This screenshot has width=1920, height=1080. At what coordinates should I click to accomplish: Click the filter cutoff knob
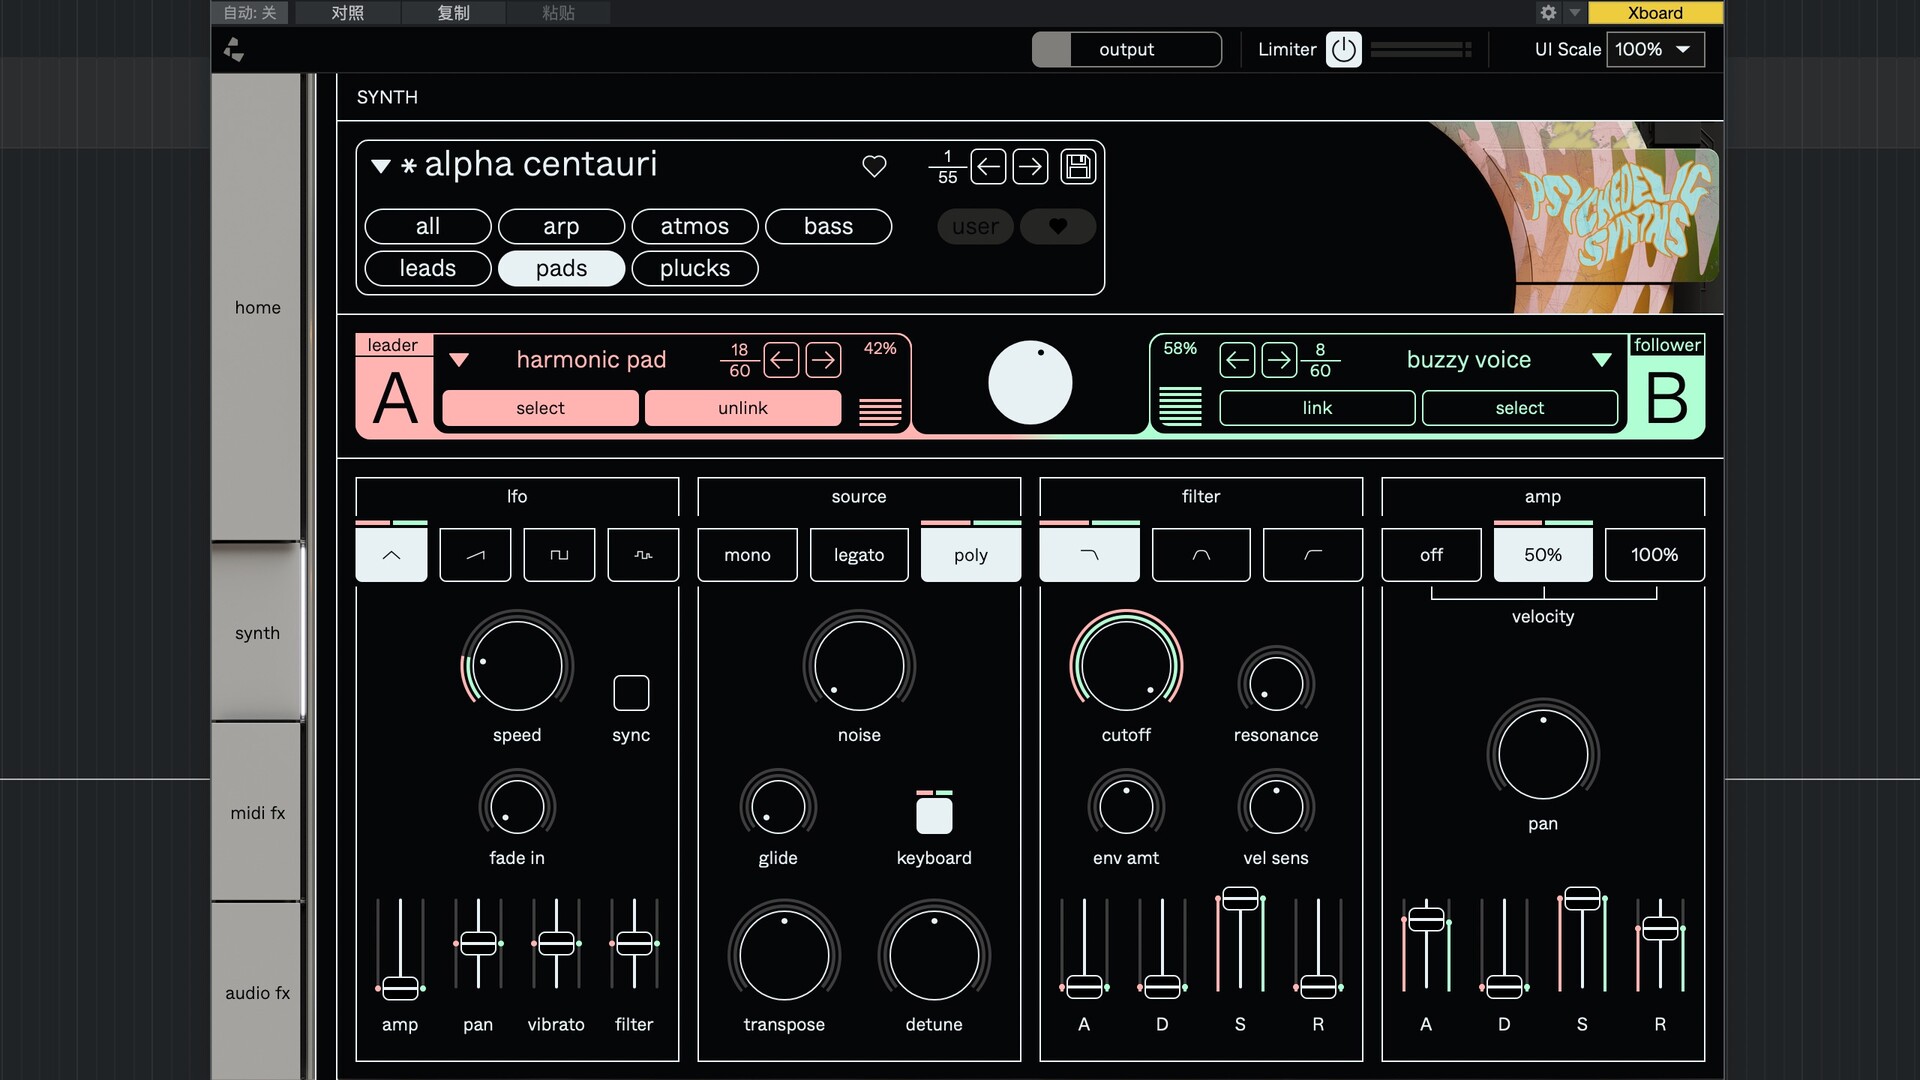click(x=1126, y=667)
